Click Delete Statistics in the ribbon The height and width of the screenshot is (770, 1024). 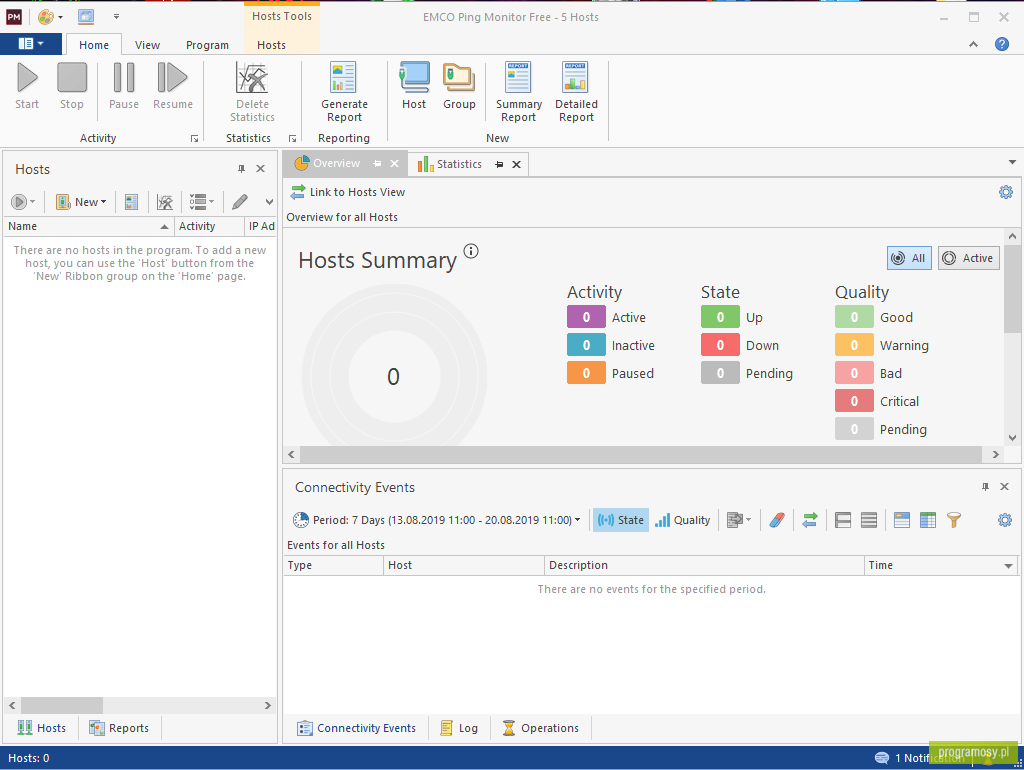coord(252,92)
